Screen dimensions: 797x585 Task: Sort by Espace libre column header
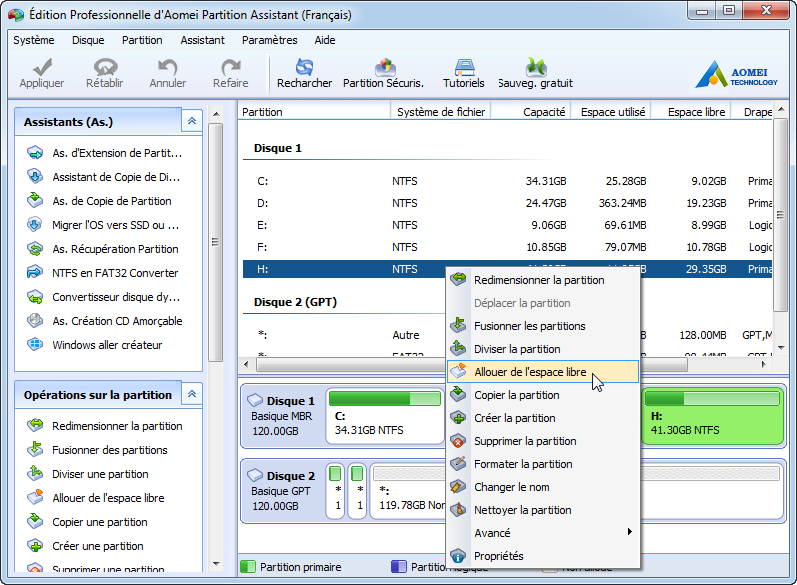pyautogui.click(x=692, y=112)
